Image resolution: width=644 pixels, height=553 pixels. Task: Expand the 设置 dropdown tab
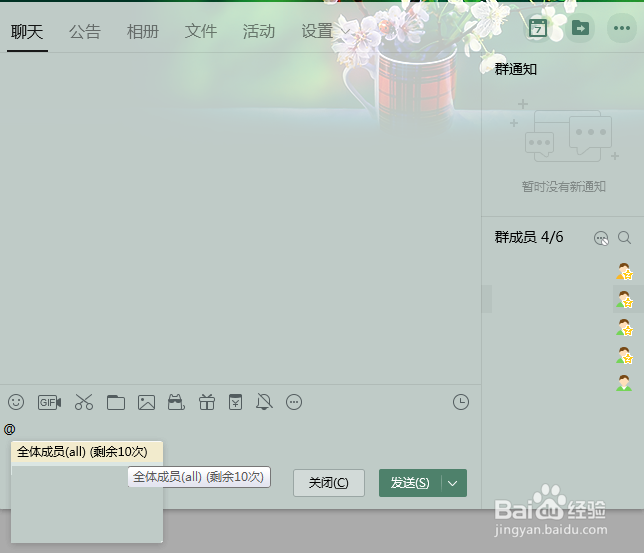click(x=325, y=32)
